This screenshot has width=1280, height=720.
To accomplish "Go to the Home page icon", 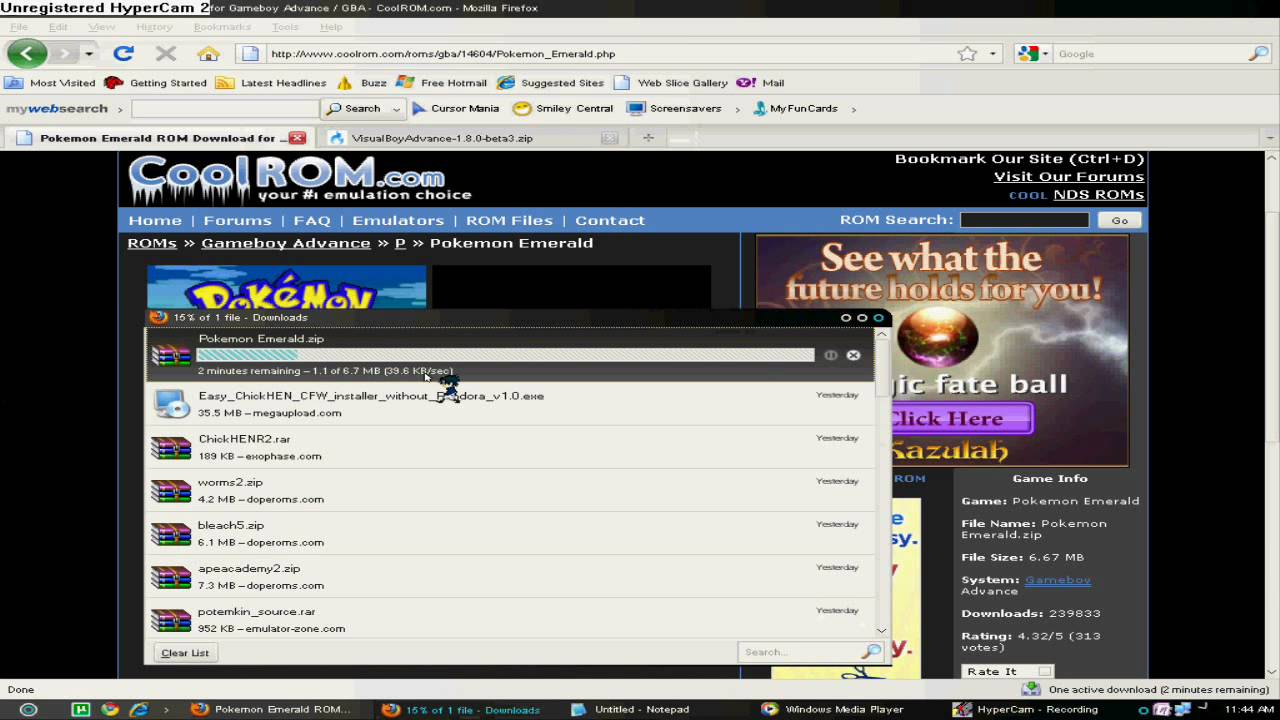I will [x=208, y=54].
